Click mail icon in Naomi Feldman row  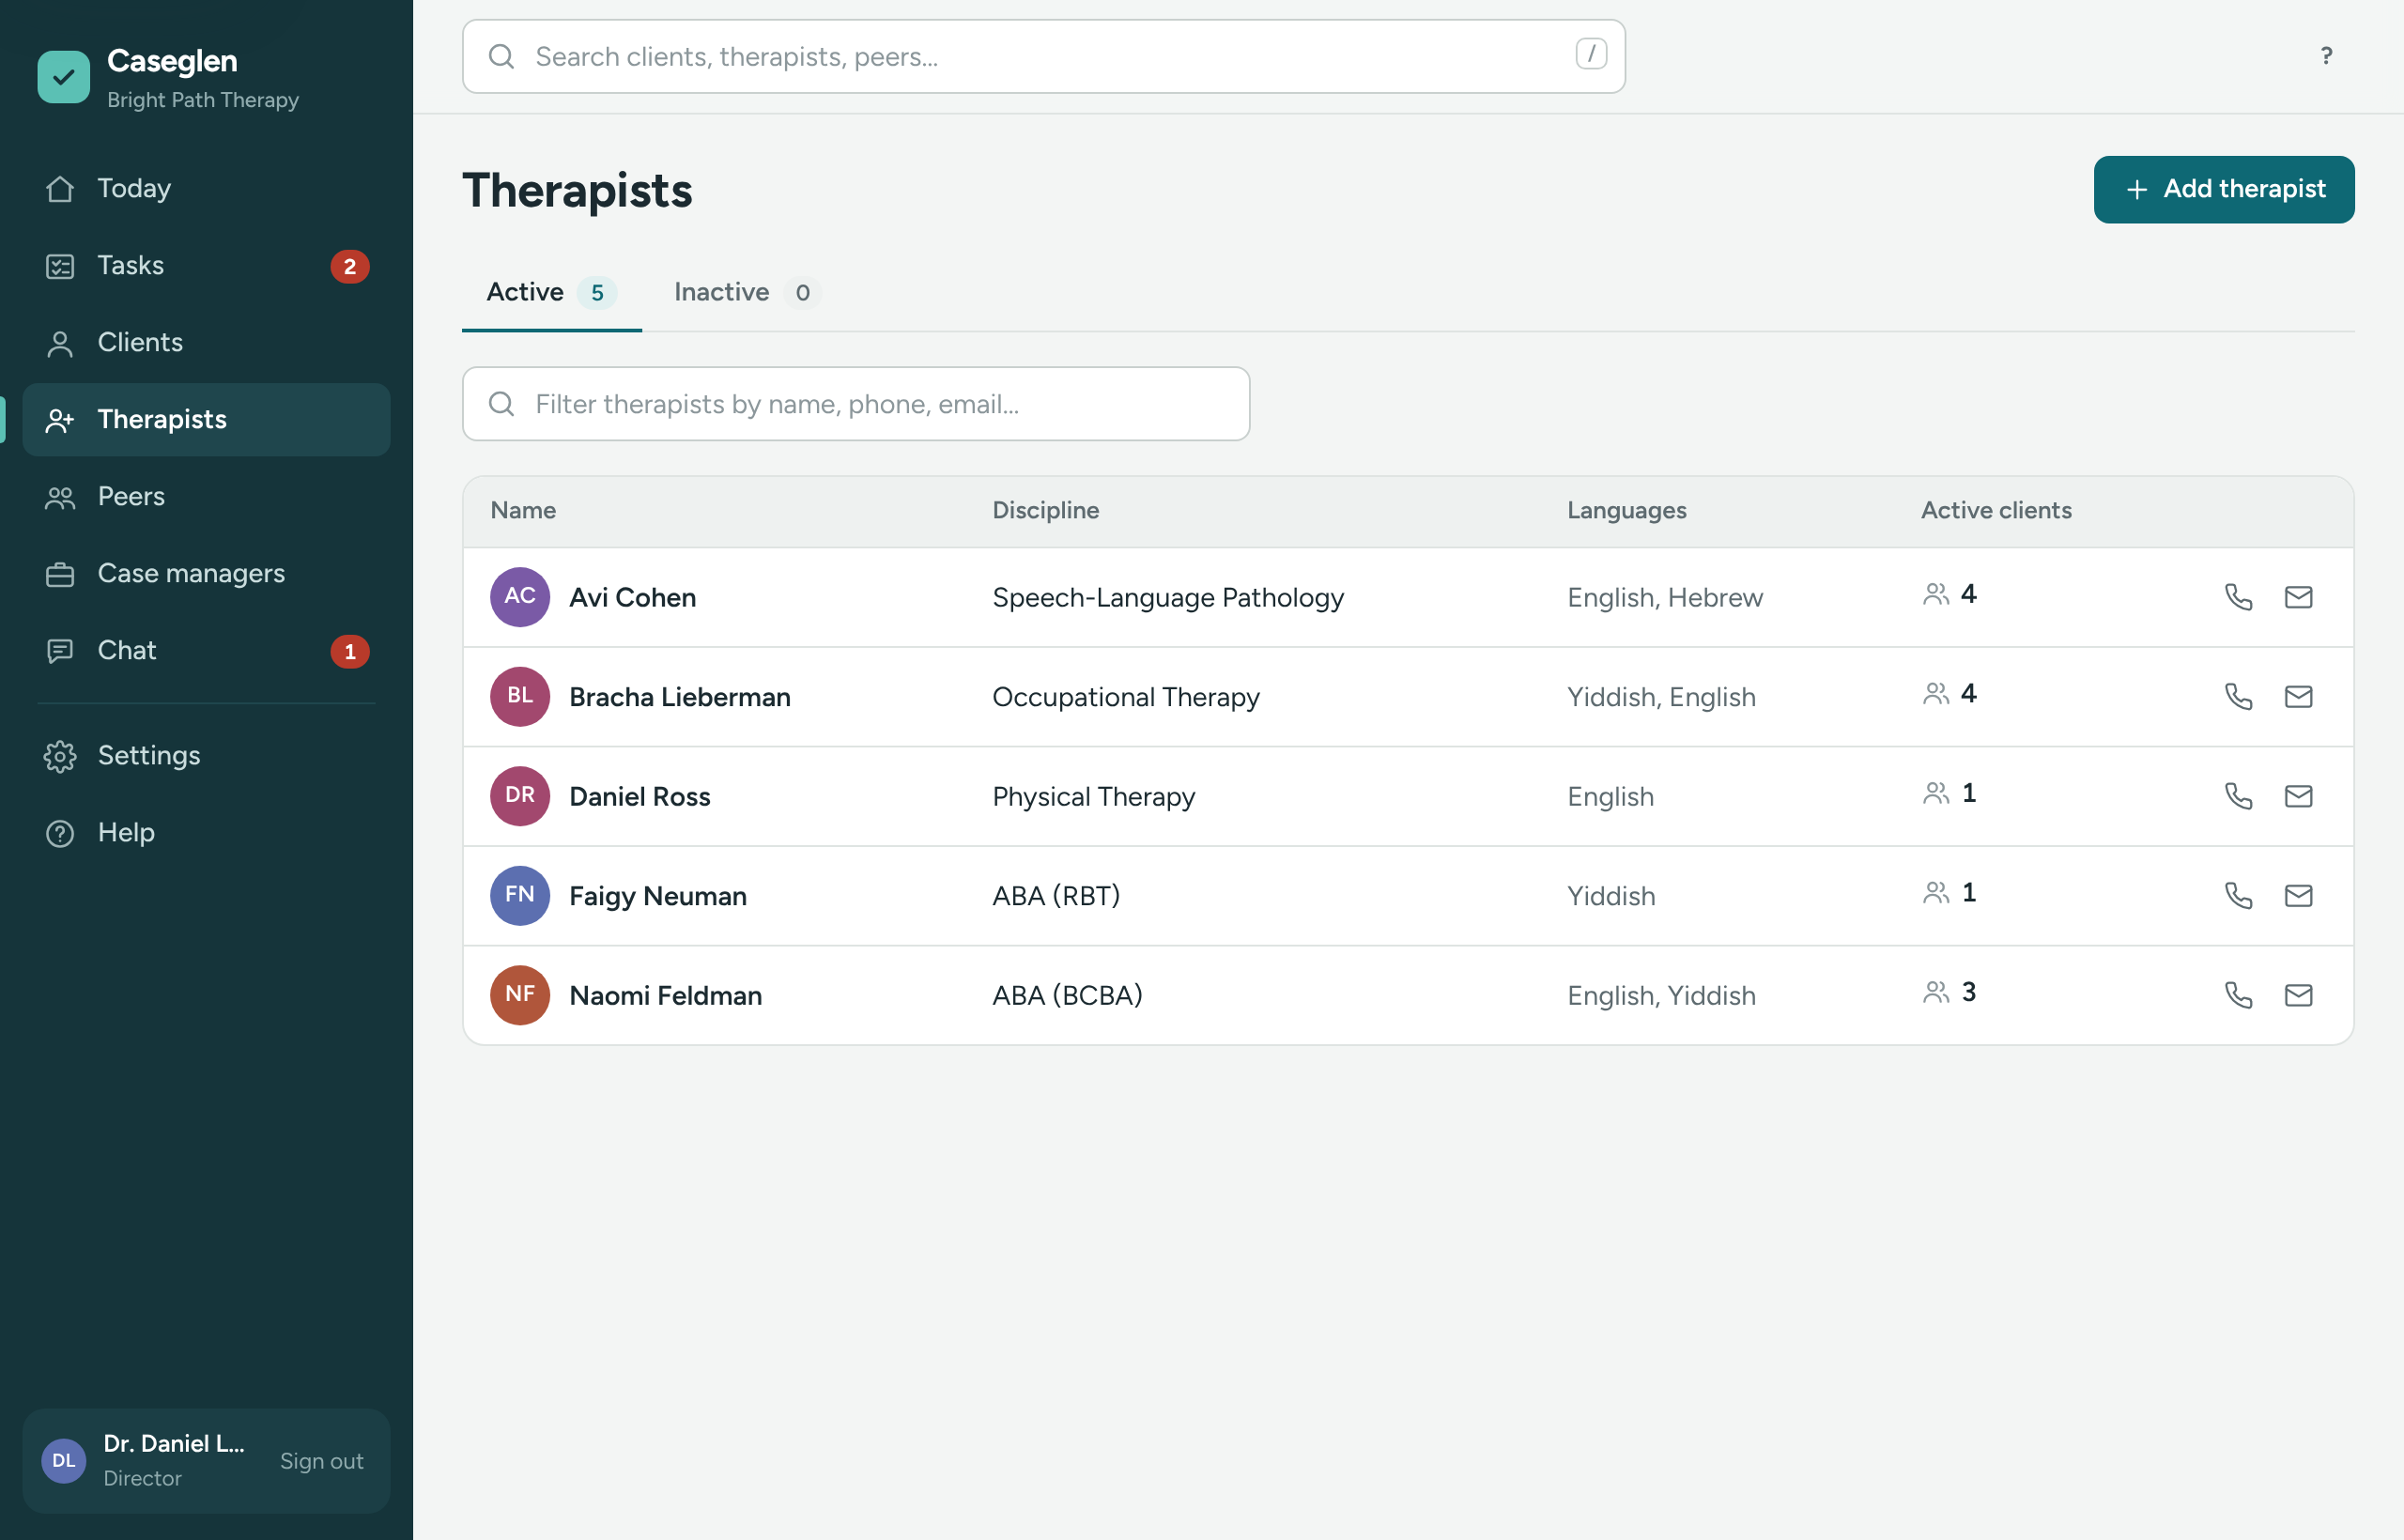coord(2298,995)
